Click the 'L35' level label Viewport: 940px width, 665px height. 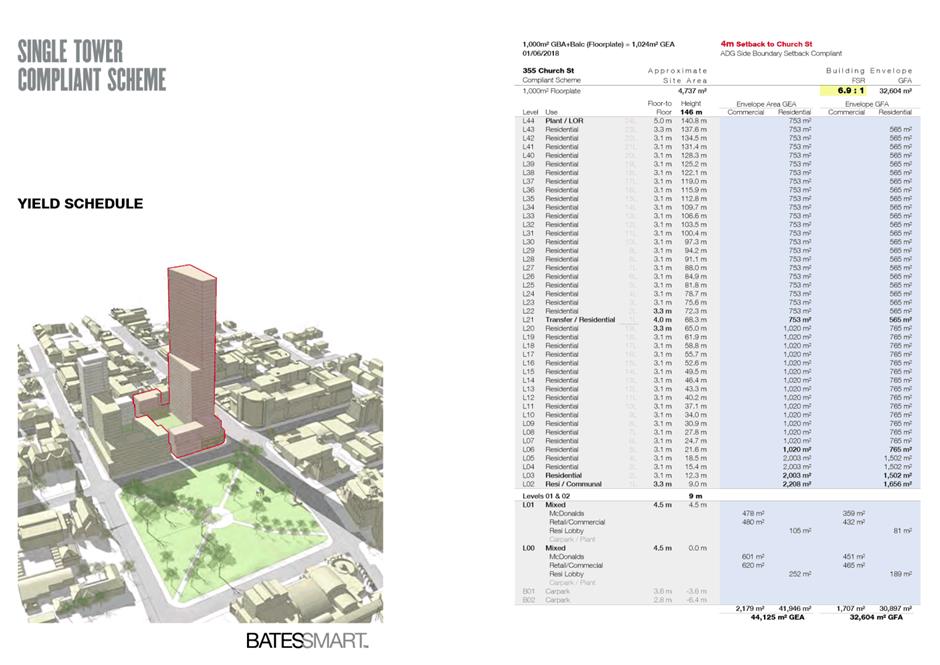528,198
